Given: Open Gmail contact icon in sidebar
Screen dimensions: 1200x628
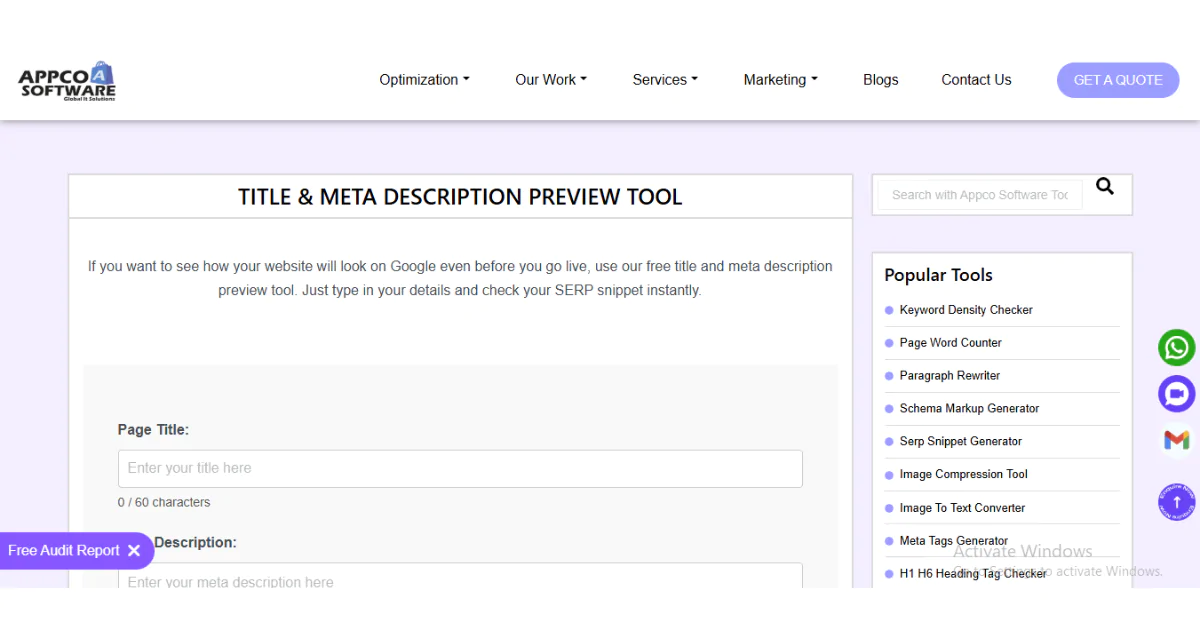Looking at the screenshot, I should click(x=1176, y=439).
